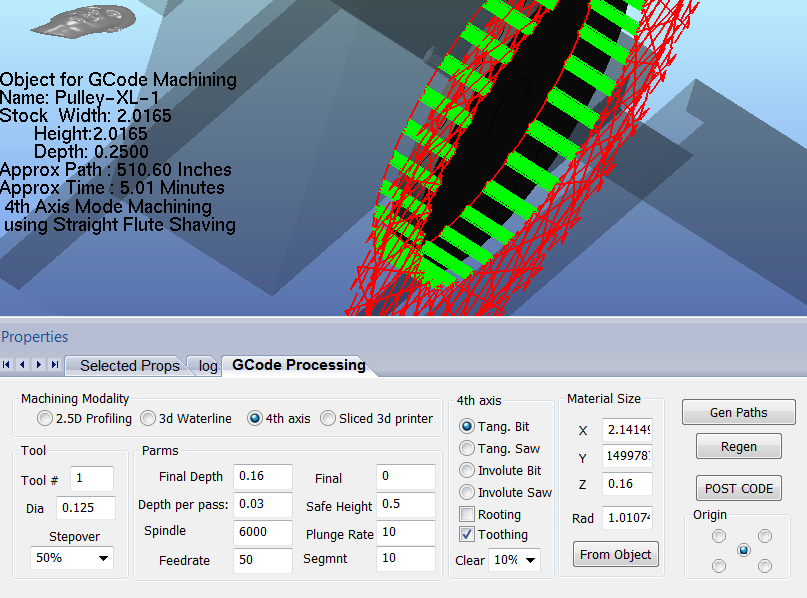Image resolution: width=807 pixels, height=598 pixels.
Task: Expand the Clear 10% dropdown
Action: click(514, 560)
